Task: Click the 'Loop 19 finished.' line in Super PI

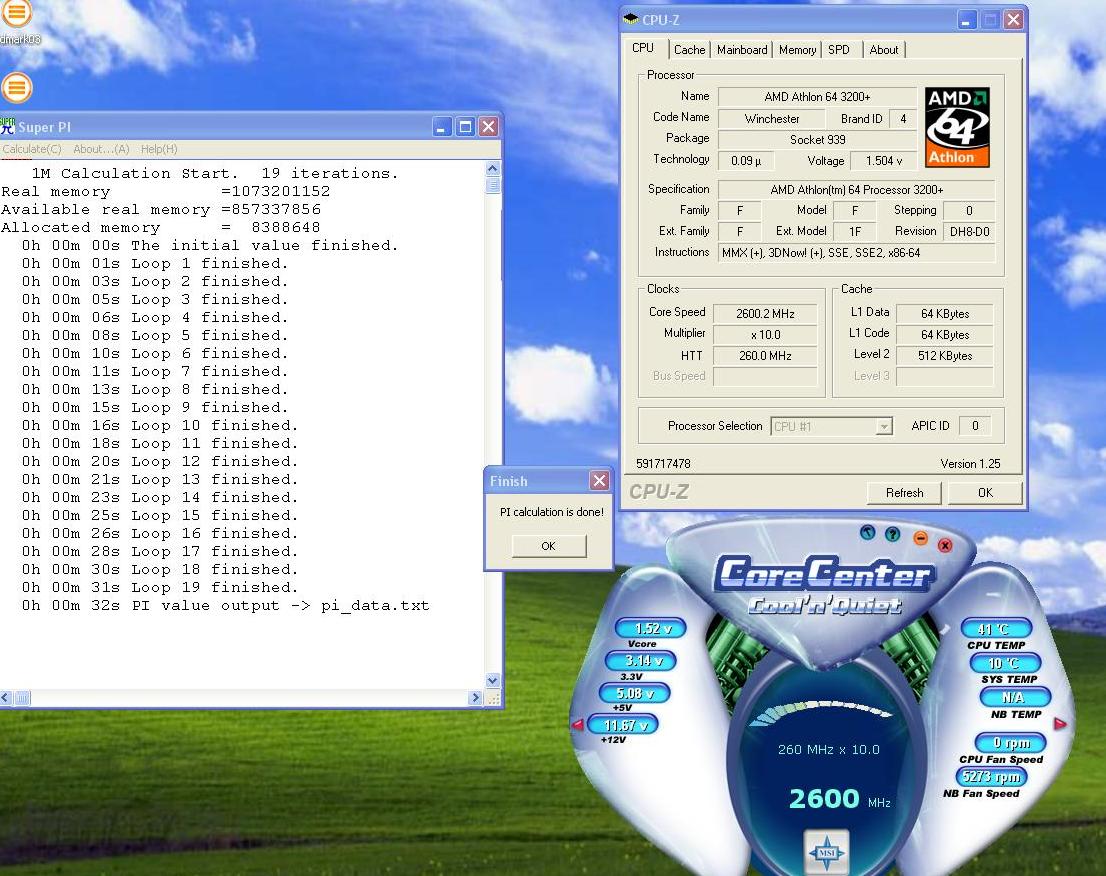Action: point(159,588)
